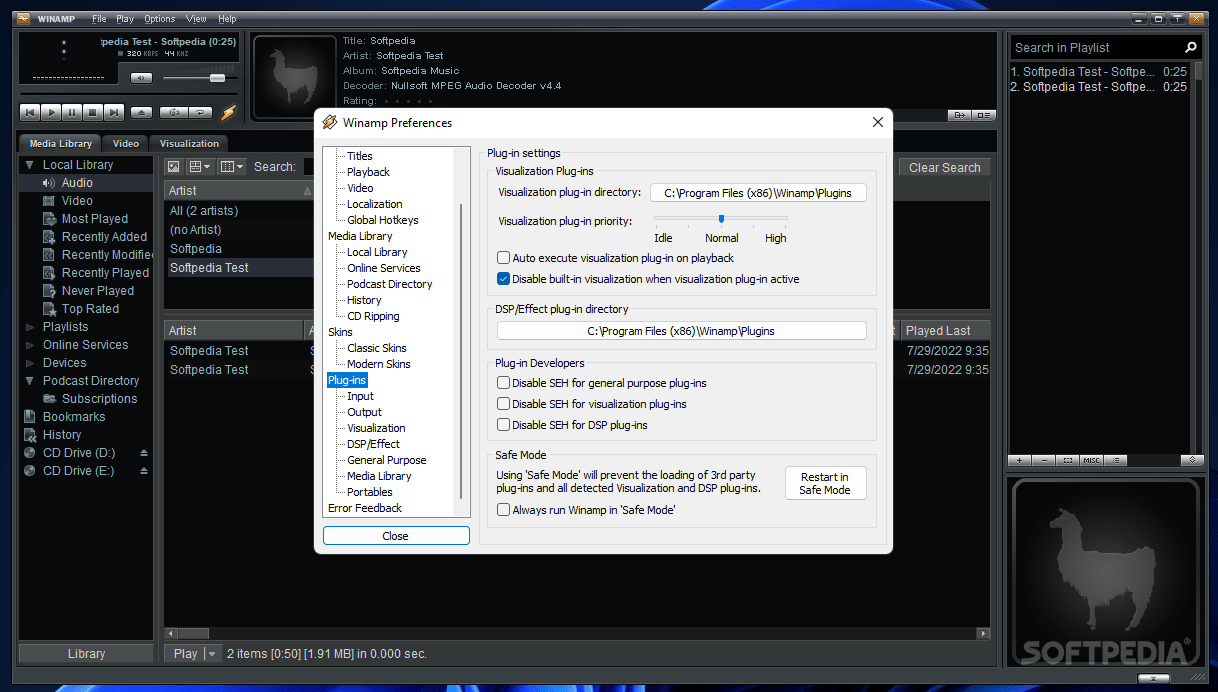Switch to the Visualization tab
This screenshot has width=1218, height=692.
(189, 144)
